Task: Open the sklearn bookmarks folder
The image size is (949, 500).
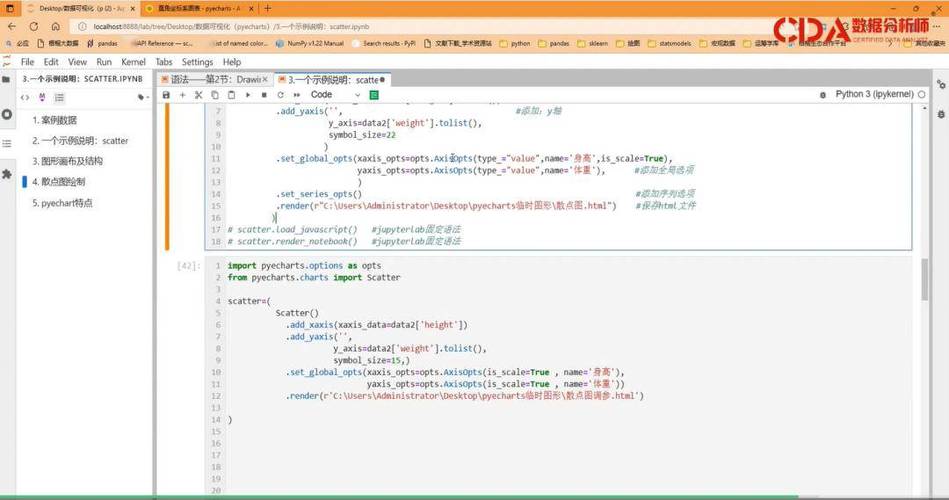Action: (593, 44)
